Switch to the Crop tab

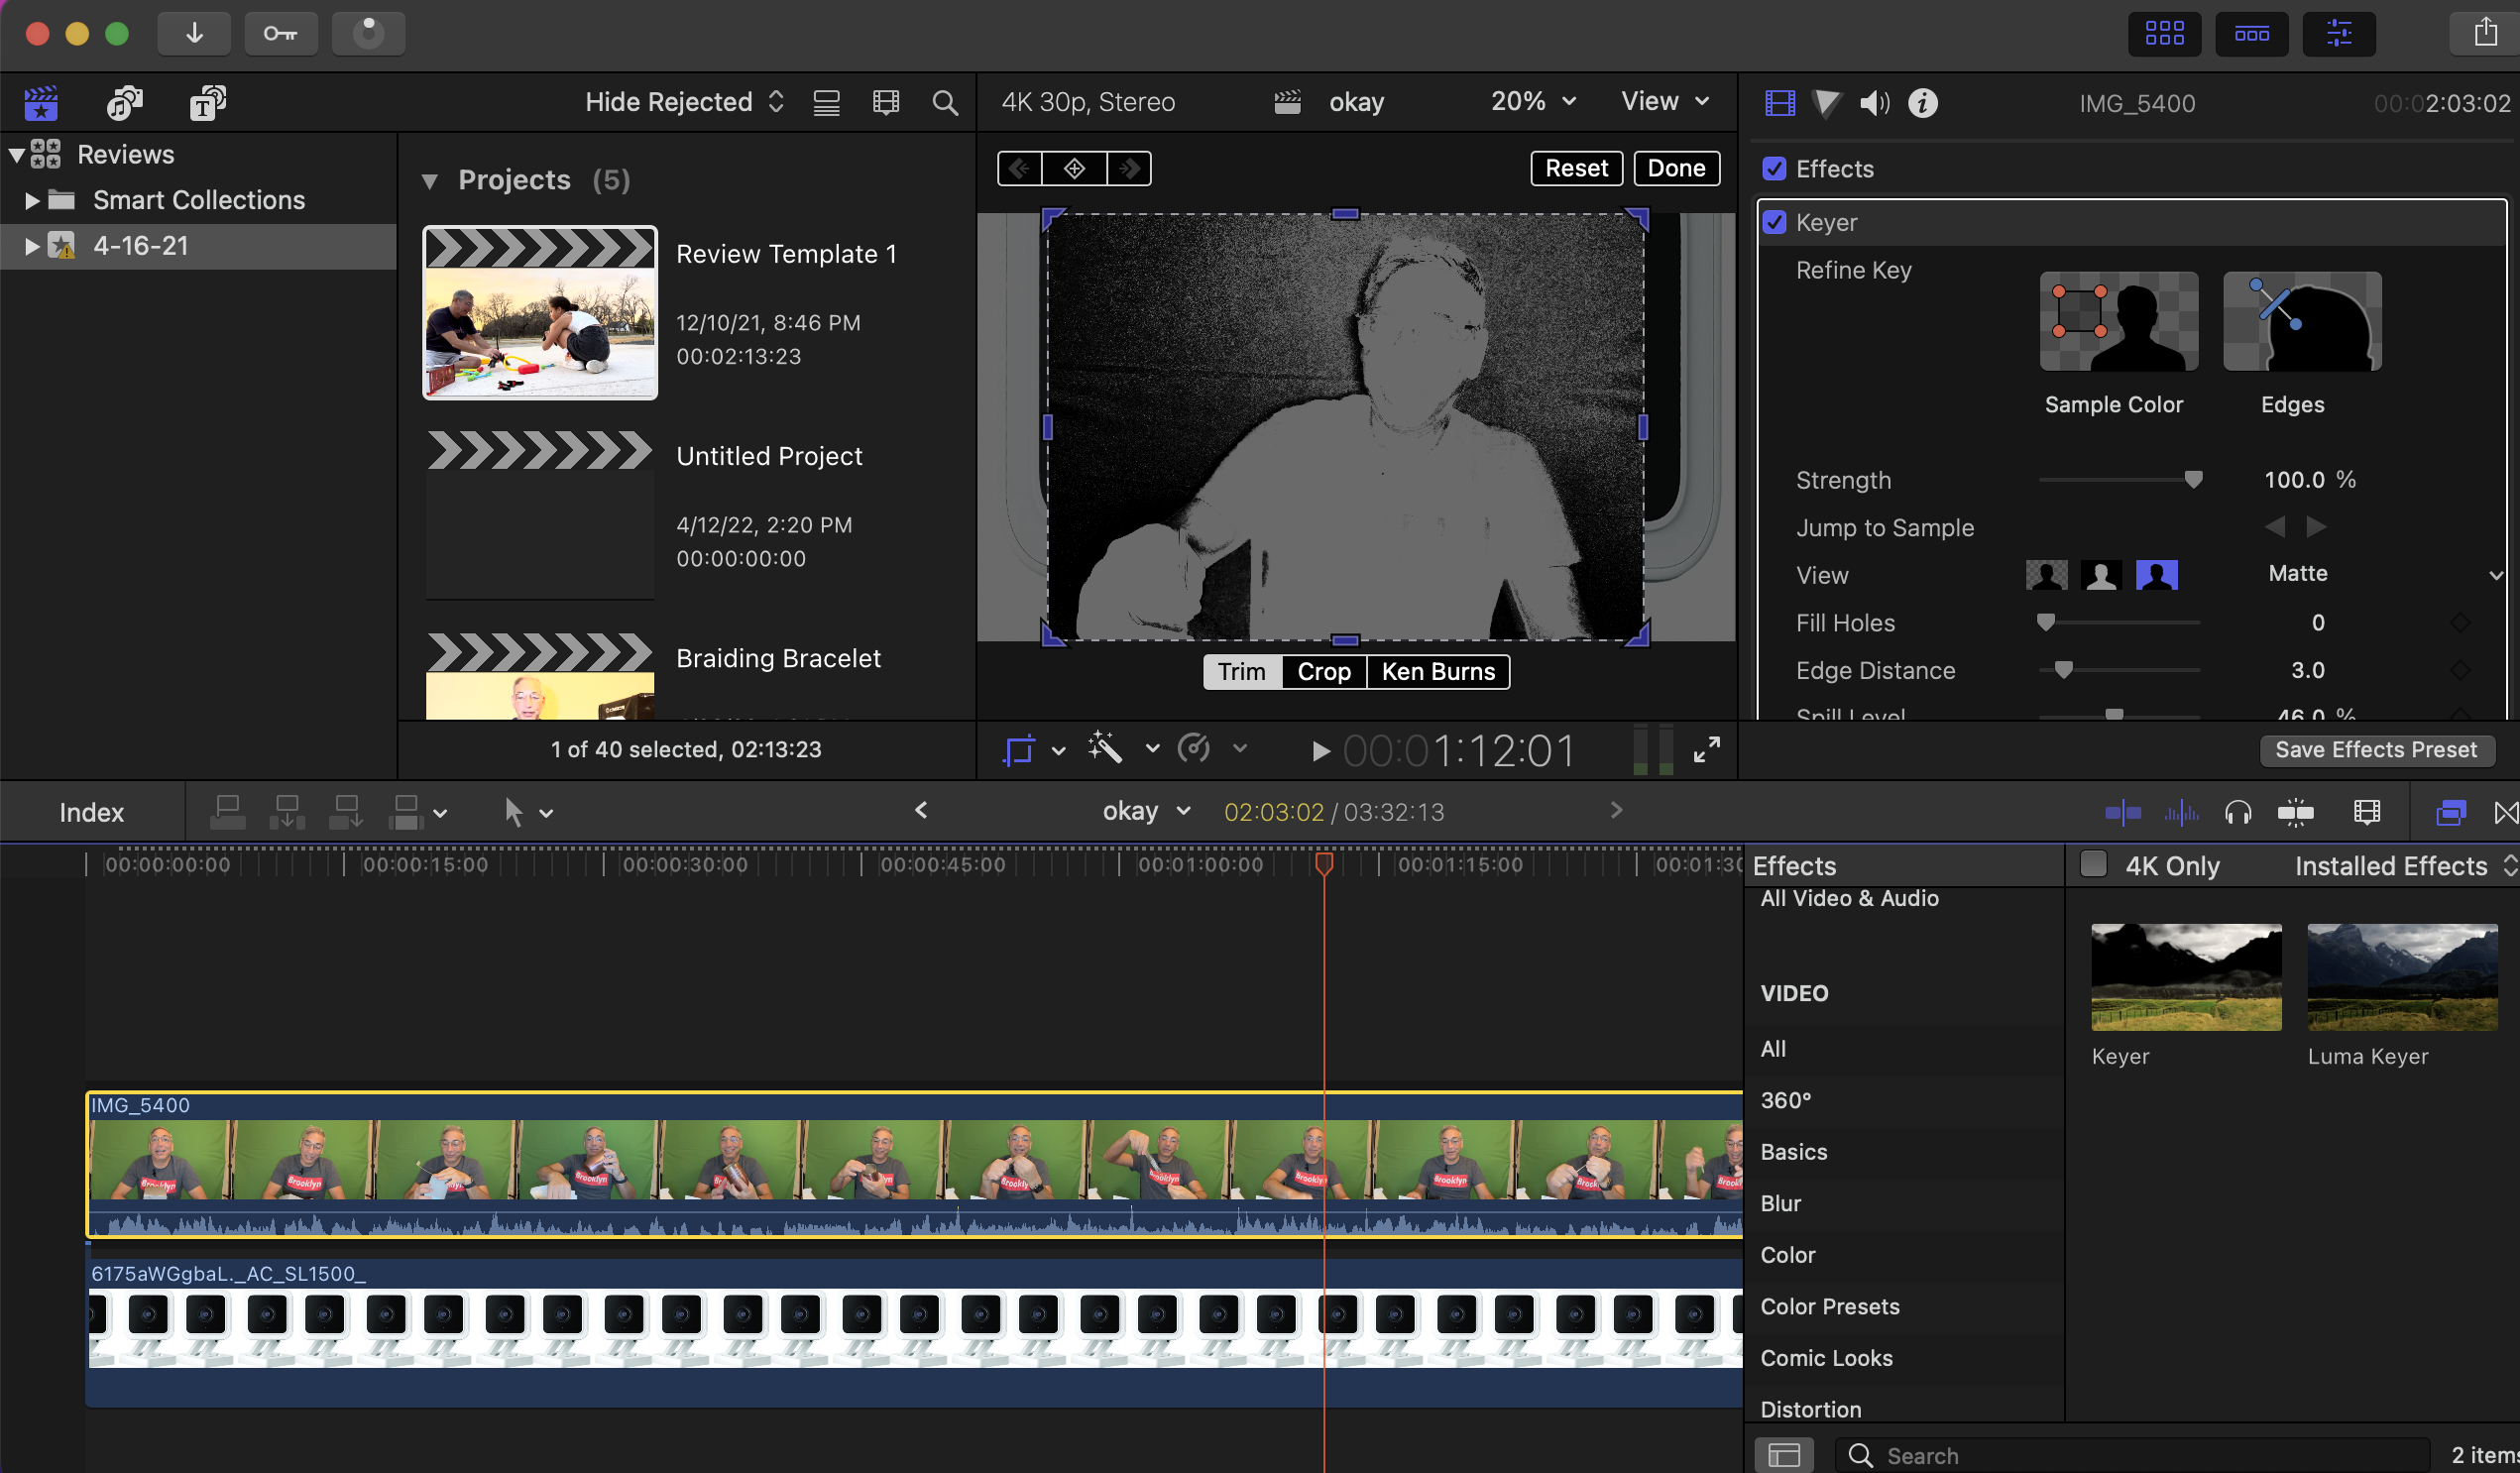pos(1323,672)
